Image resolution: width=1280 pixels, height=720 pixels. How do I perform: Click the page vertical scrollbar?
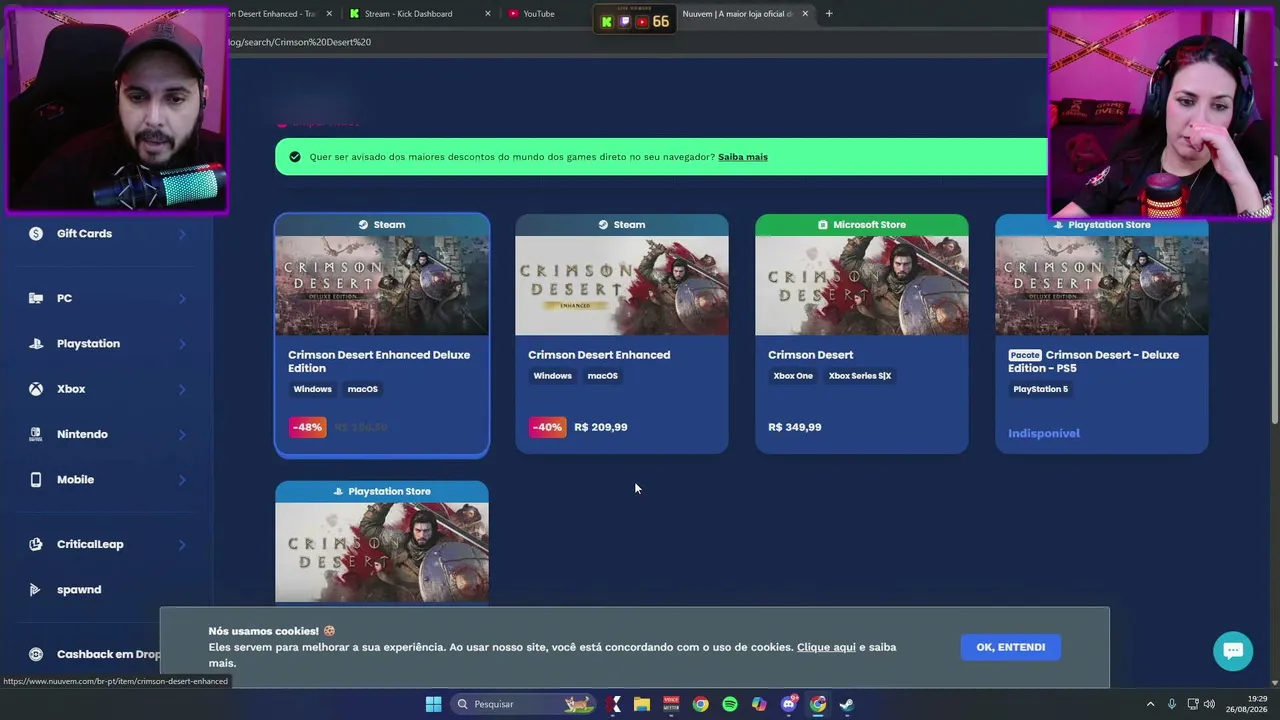(1274, 290)
